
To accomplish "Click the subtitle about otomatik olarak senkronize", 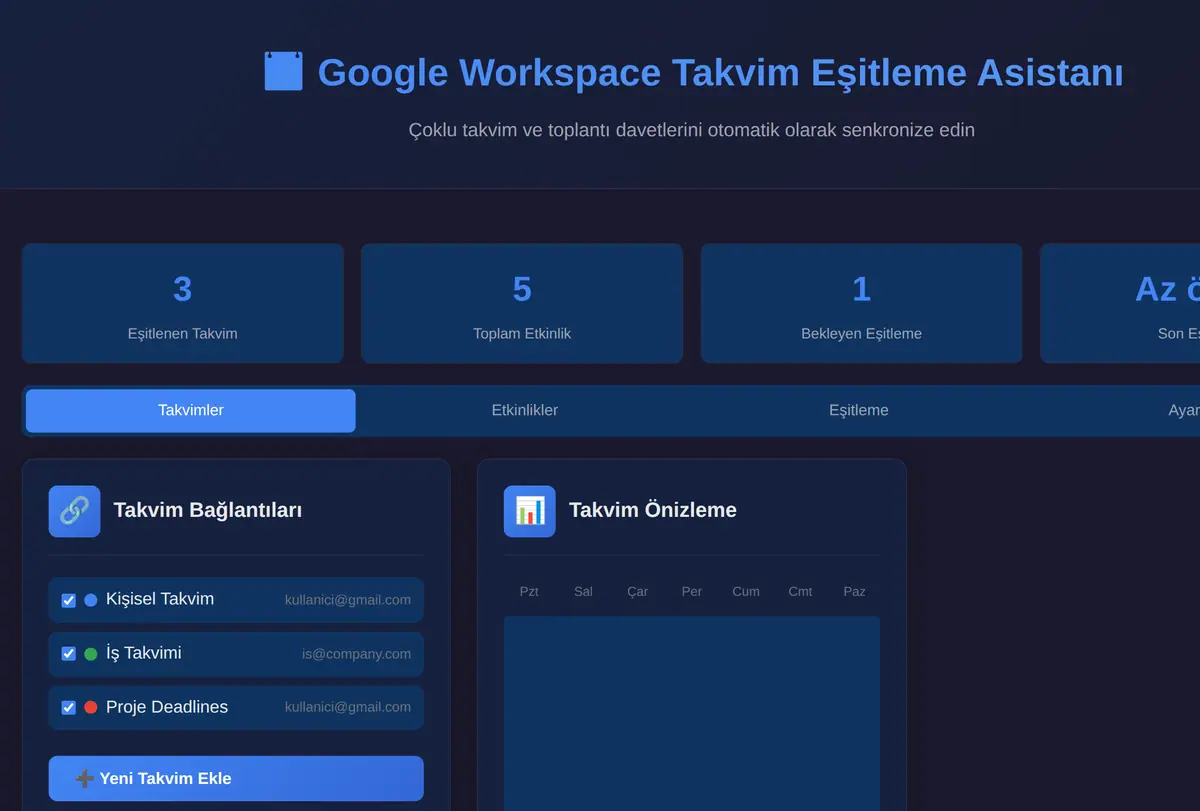I will 692,130.
